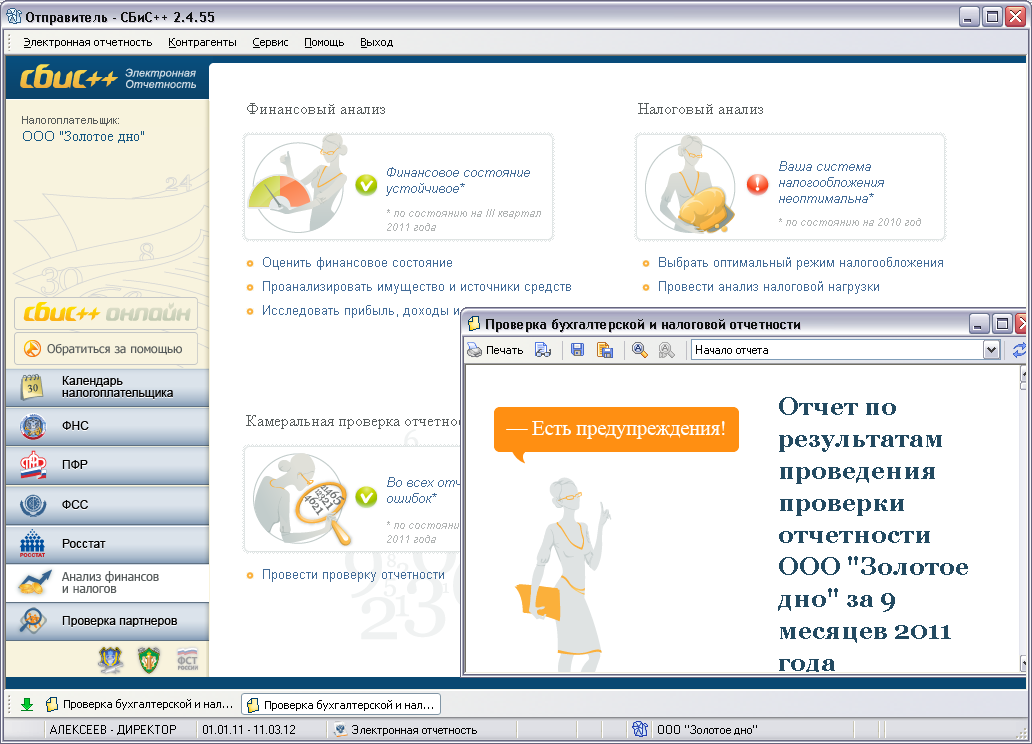1032x744 pixels.
Task: Save the report using the floppy disk icon
Action: click(578, 350)
